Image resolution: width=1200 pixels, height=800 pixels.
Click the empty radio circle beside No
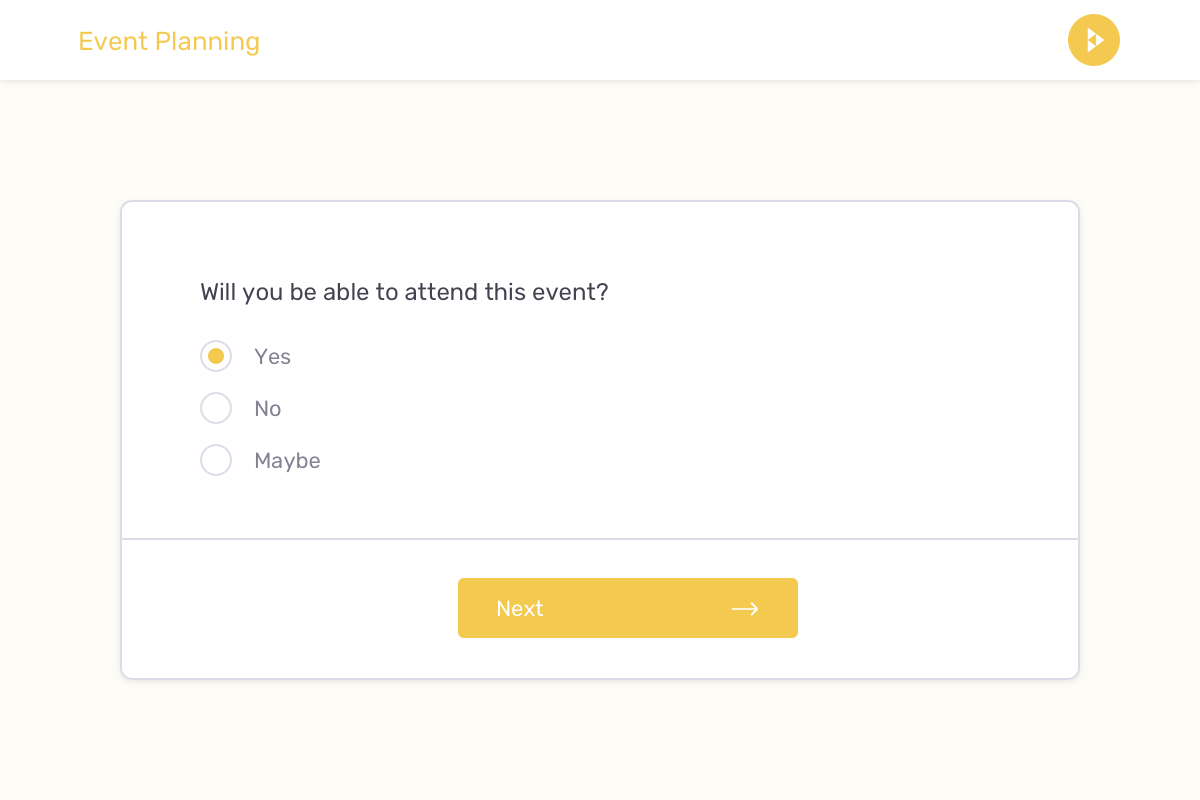(x=216, y=408)
